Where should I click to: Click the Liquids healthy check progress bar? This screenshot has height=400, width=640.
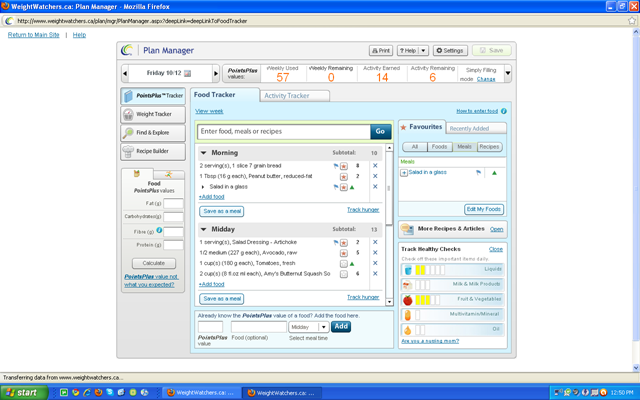tap(430, 270)
